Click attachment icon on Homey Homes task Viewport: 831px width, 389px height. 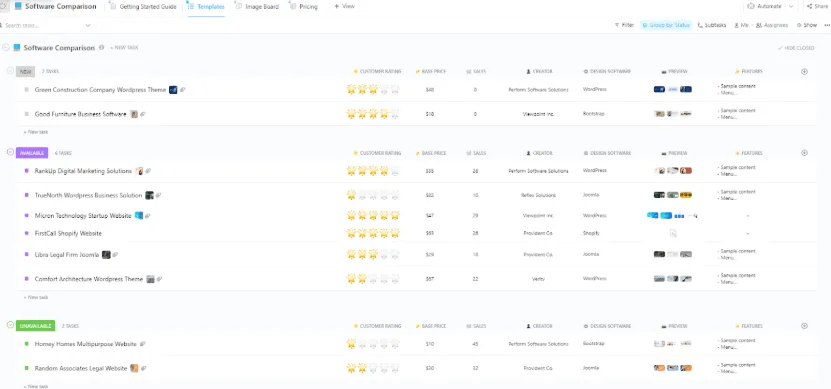(x=143, y=344)
